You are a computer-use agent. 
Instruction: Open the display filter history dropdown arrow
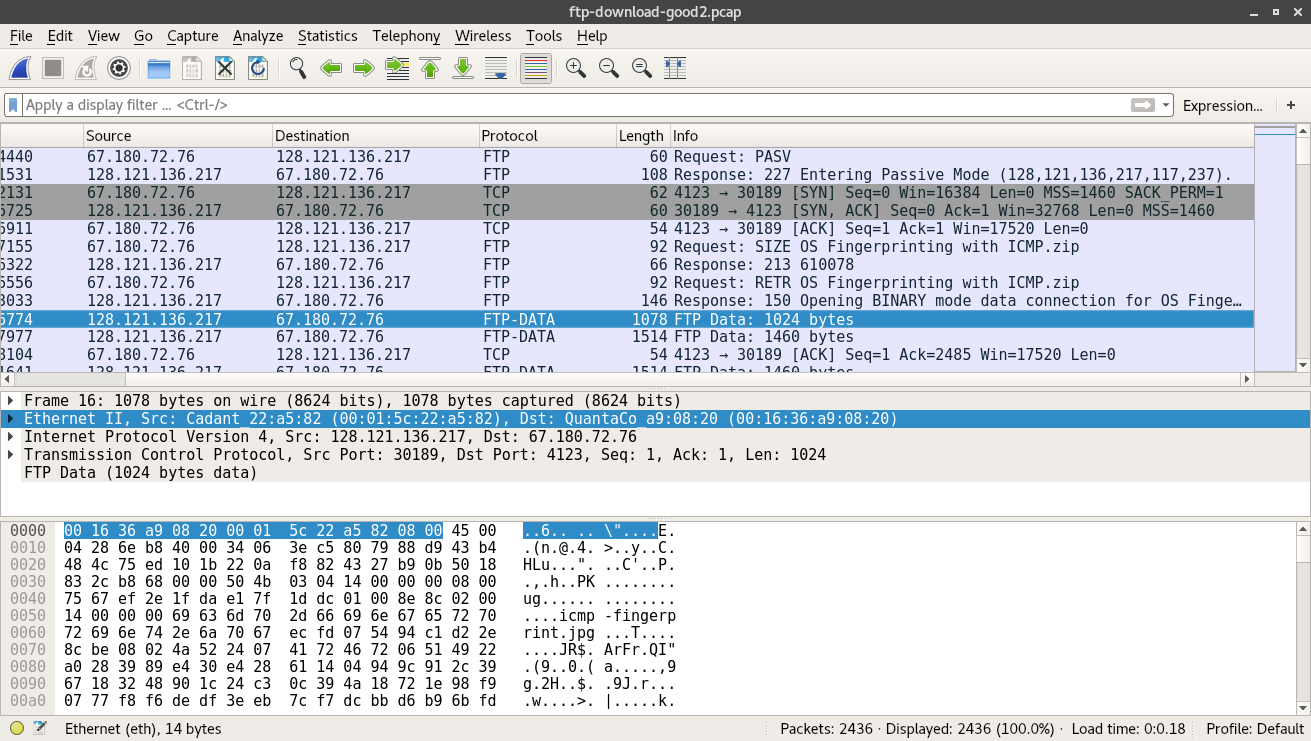pos(1166,105)
